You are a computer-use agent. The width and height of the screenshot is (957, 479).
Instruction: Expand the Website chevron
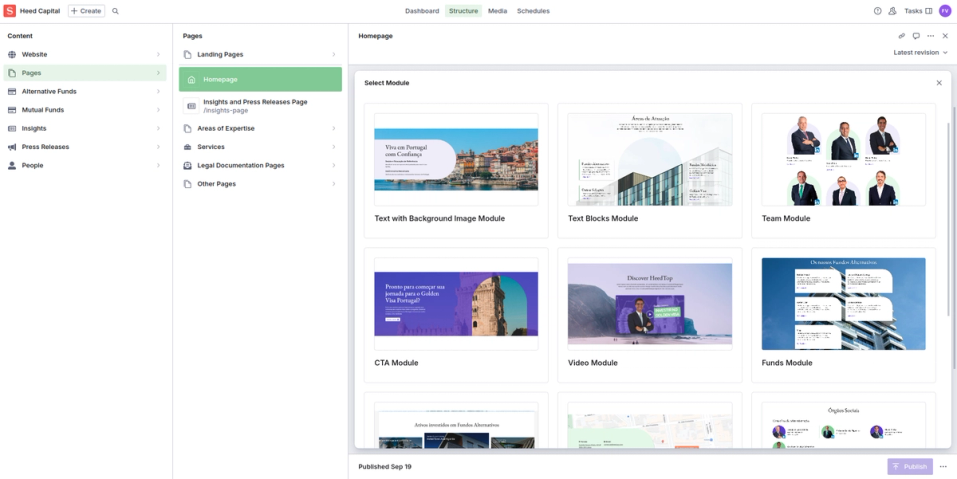[158, 54]
